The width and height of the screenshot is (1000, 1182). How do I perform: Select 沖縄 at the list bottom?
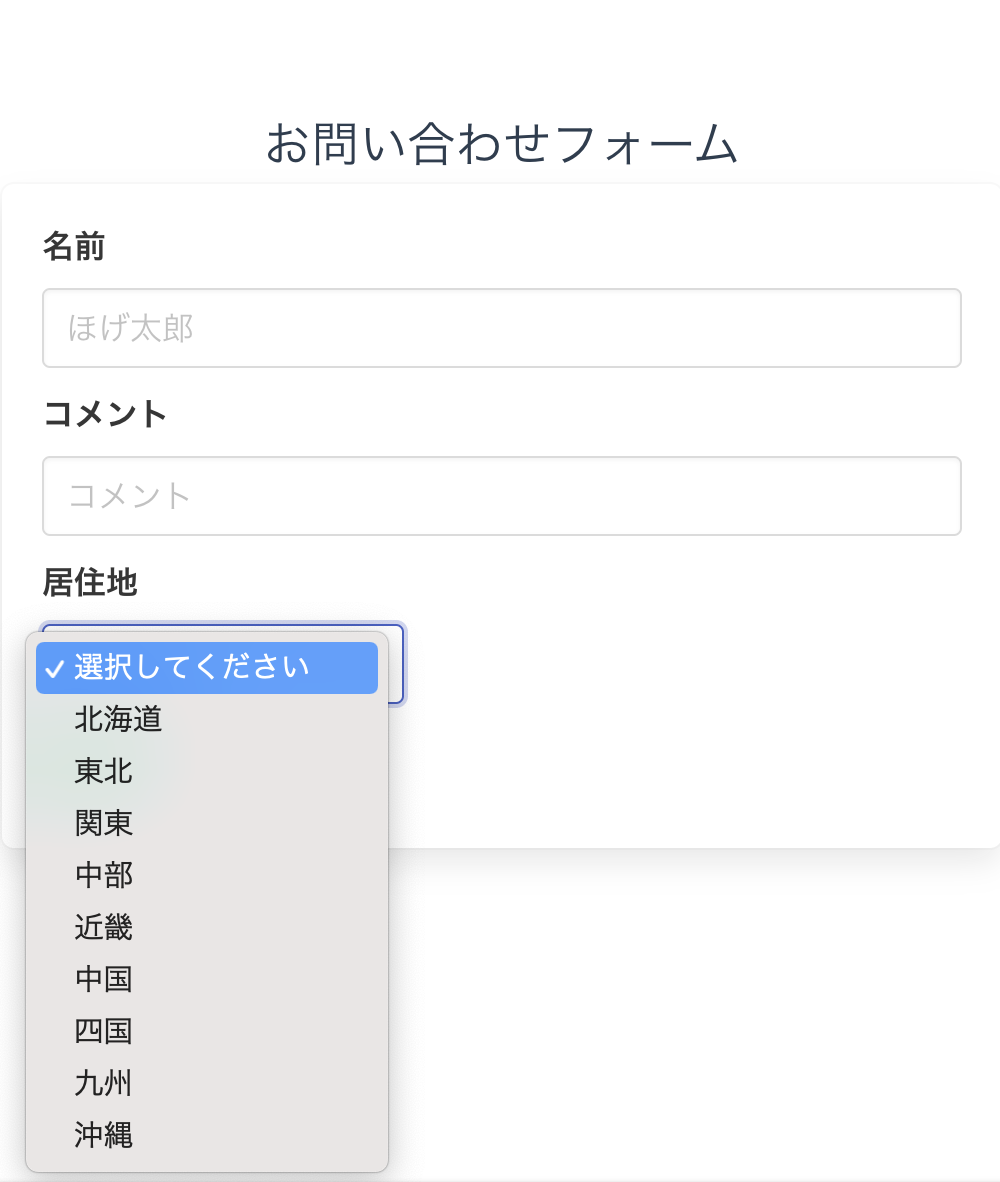coord(104,1135)
